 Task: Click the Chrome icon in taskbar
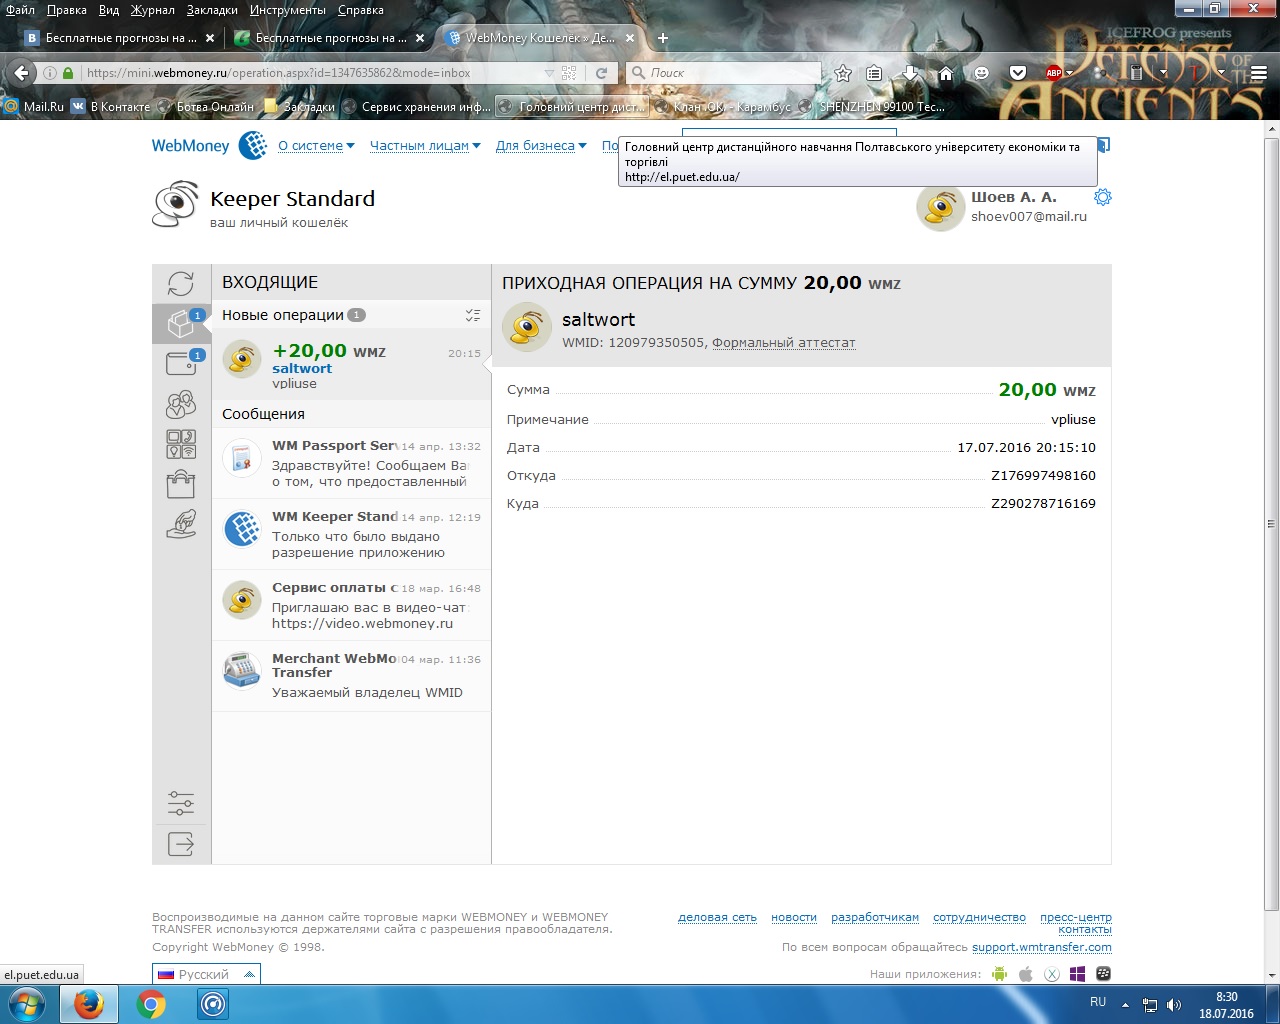coord(151,1004)
